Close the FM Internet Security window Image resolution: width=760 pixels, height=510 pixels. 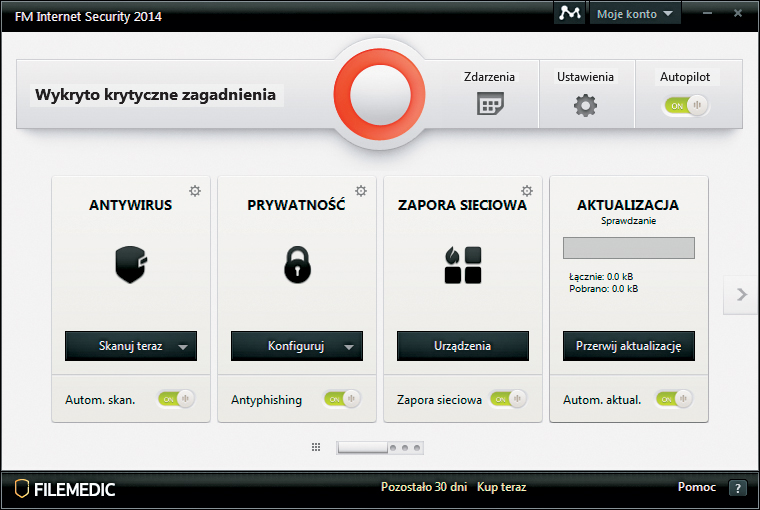point(738,13)
